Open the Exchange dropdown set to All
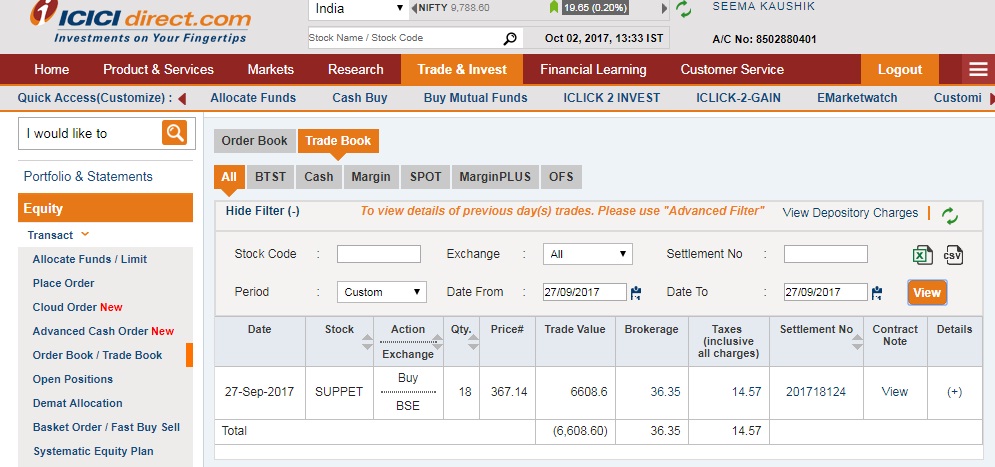Screen dimensions: 995x467 [x=588, y=254]
